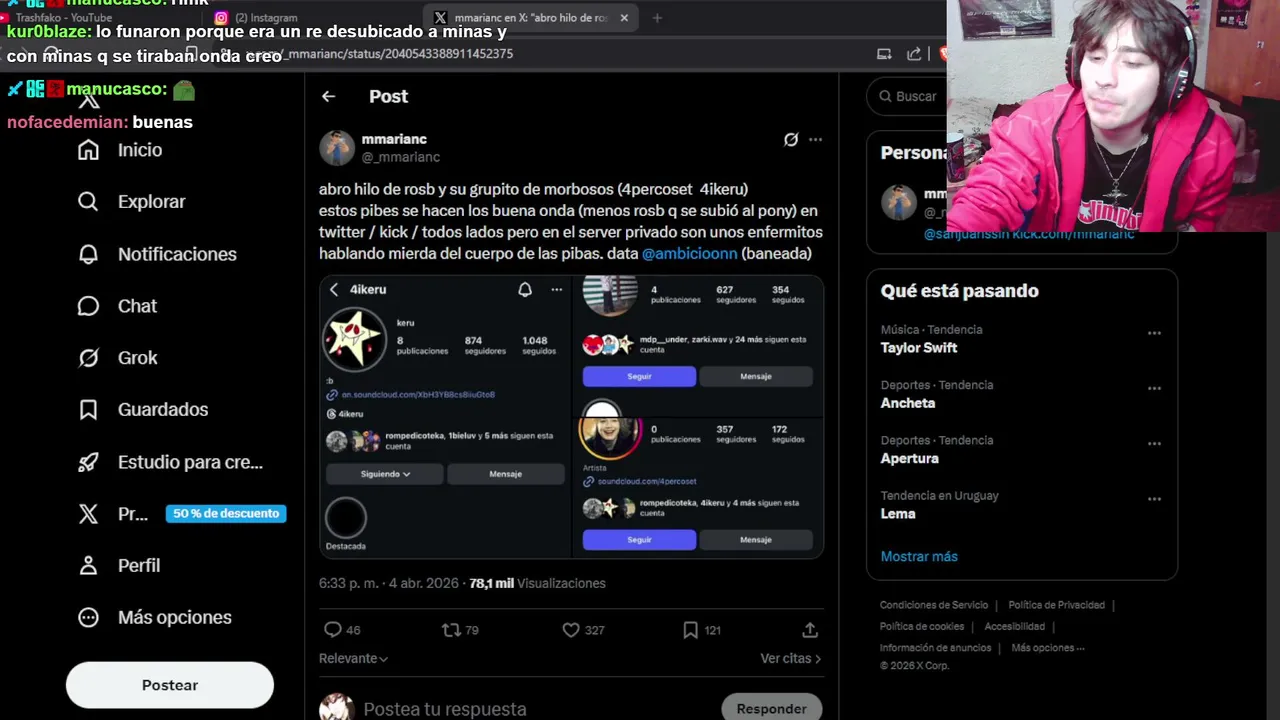
Task: Open Más opciones in sidebar
Action: click(155, 618)
